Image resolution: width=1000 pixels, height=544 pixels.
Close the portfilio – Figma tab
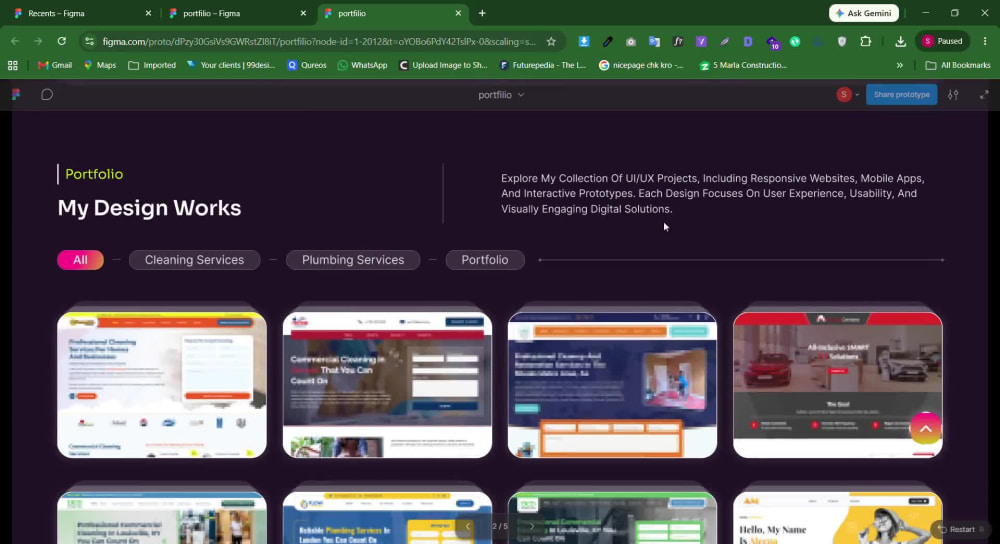coord(303,13)
